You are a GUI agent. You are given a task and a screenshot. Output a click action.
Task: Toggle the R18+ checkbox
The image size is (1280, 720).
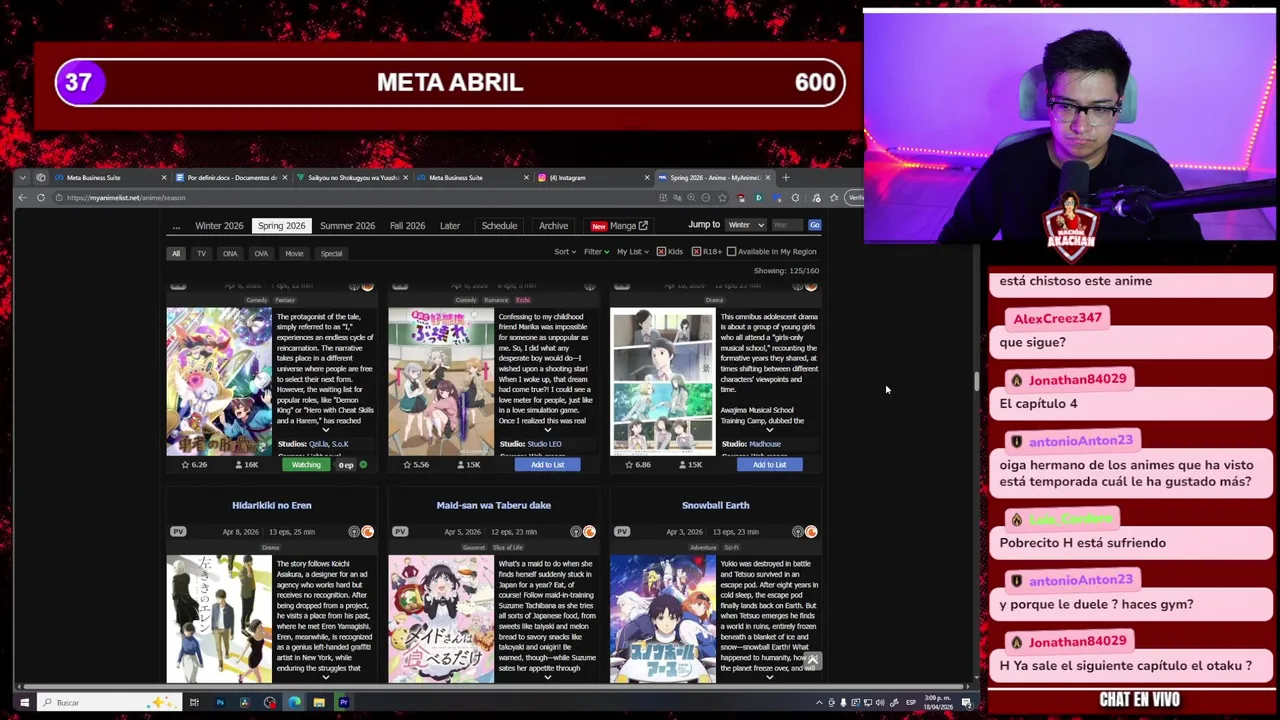pos(696,252)
